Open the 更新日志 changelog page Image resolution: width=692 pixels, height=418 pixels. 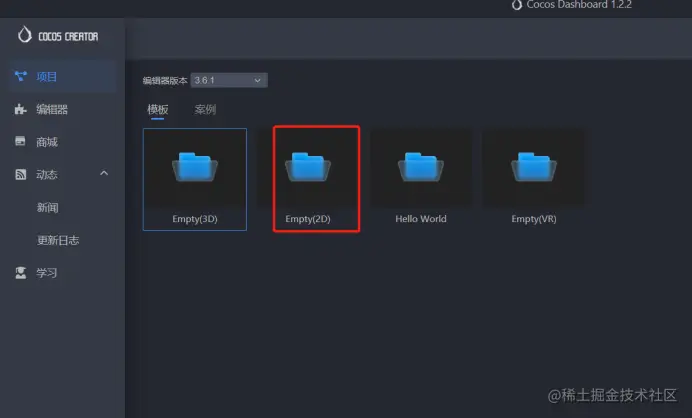(58, 240)
